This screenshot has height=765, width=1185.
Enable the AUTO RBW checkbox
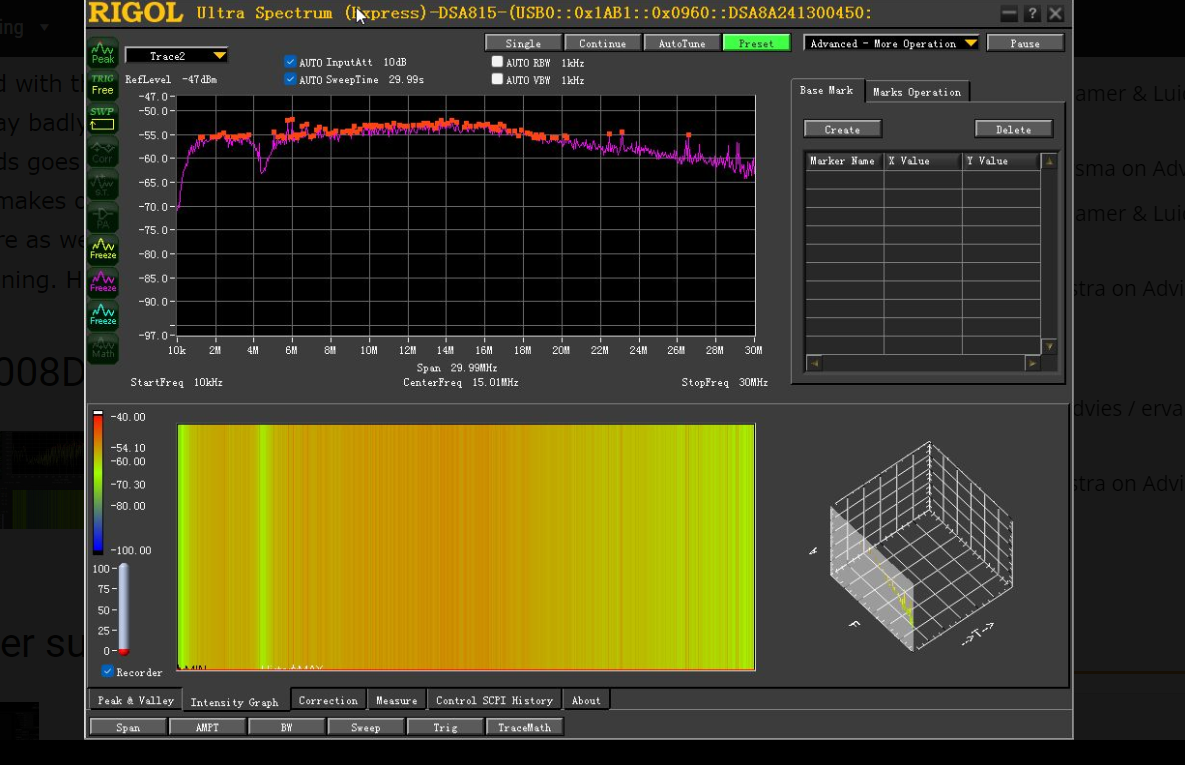tap(497, 62)
